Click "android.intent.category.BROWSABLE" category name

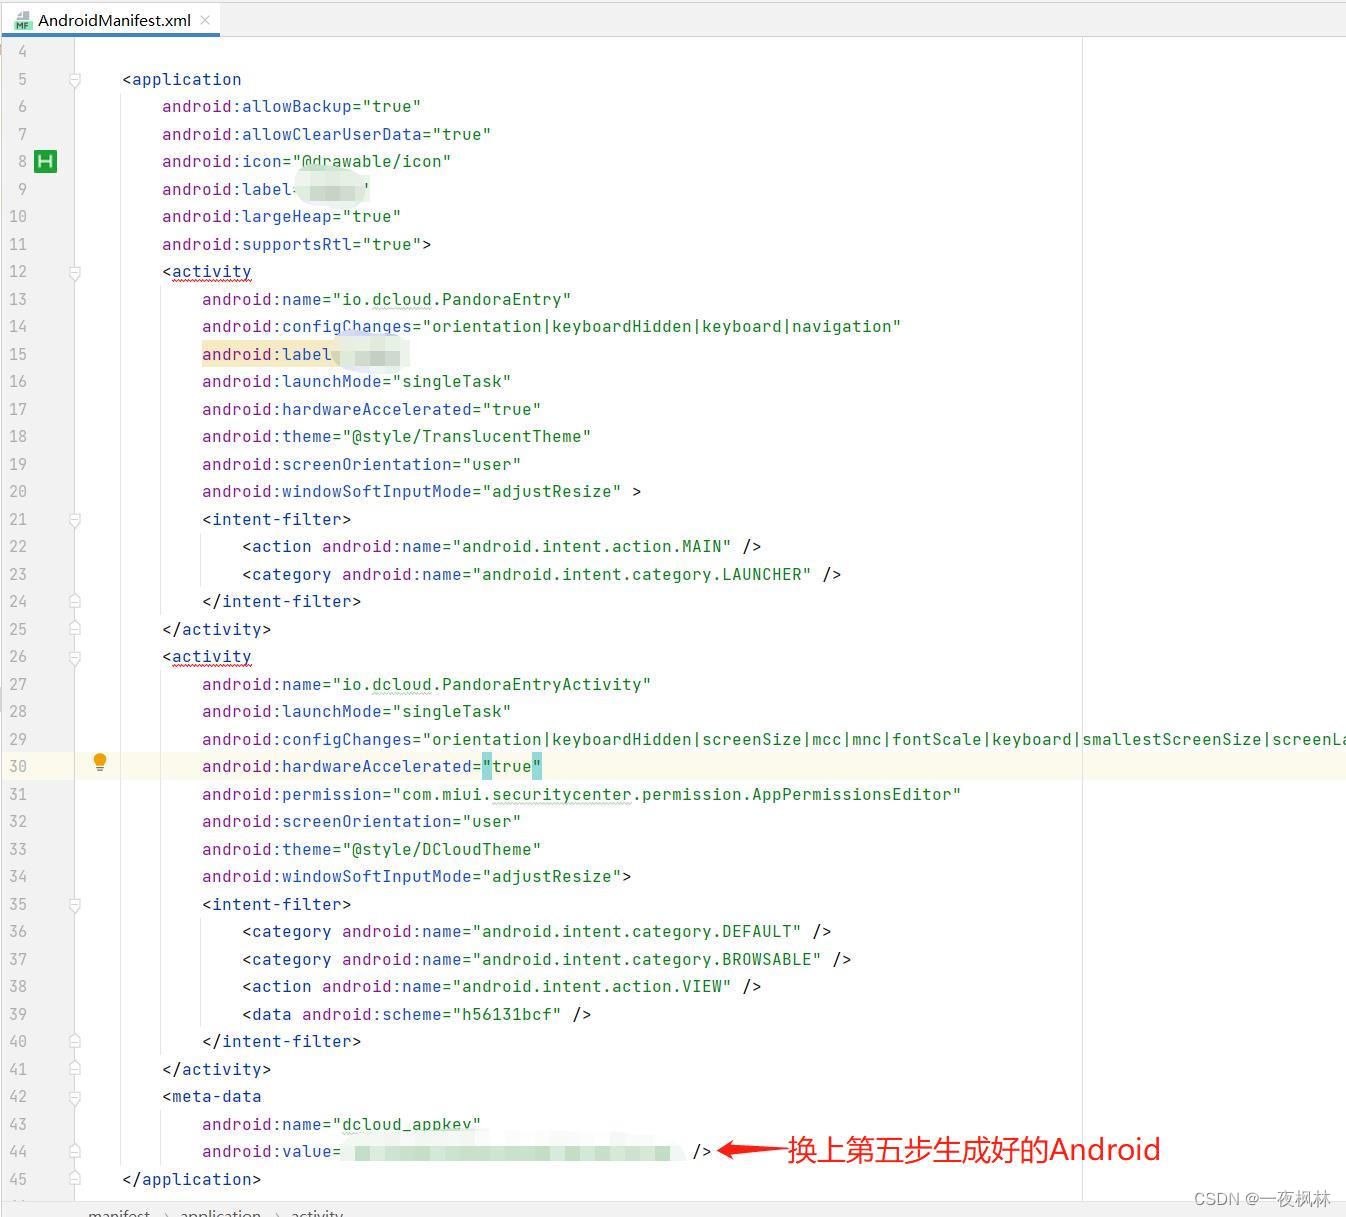pyautogui.click(x=647, y=959)
